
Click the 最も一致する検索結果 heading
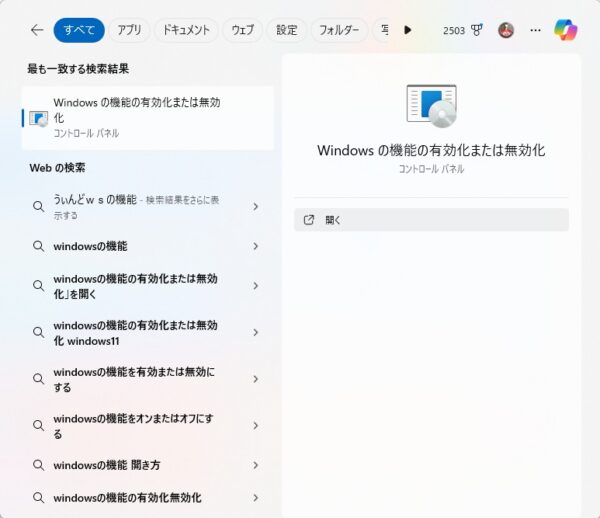click(78, 69)
